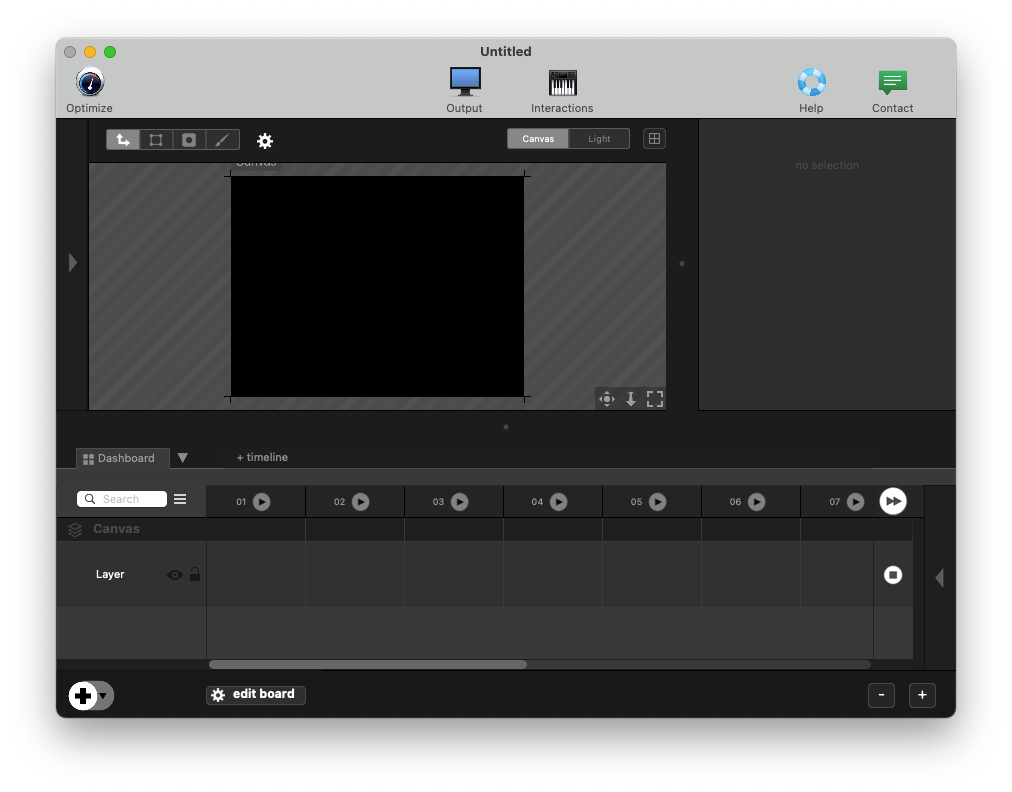This screenshot has height=792, width=1012.
Task: Open canvas settings gear
Action: click(265, 141)
